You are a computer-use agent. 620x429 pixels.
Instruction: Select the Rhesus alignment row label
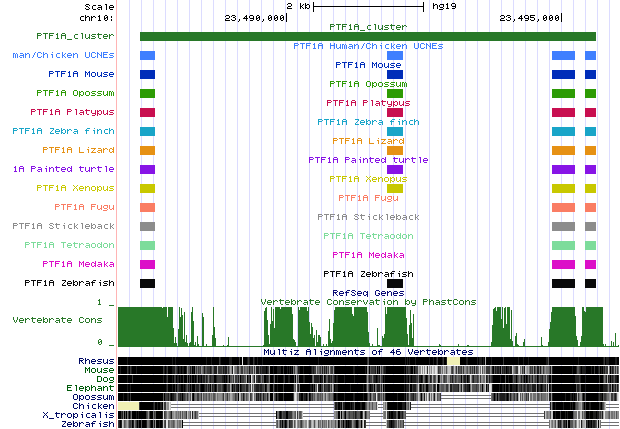pos(95,360)
